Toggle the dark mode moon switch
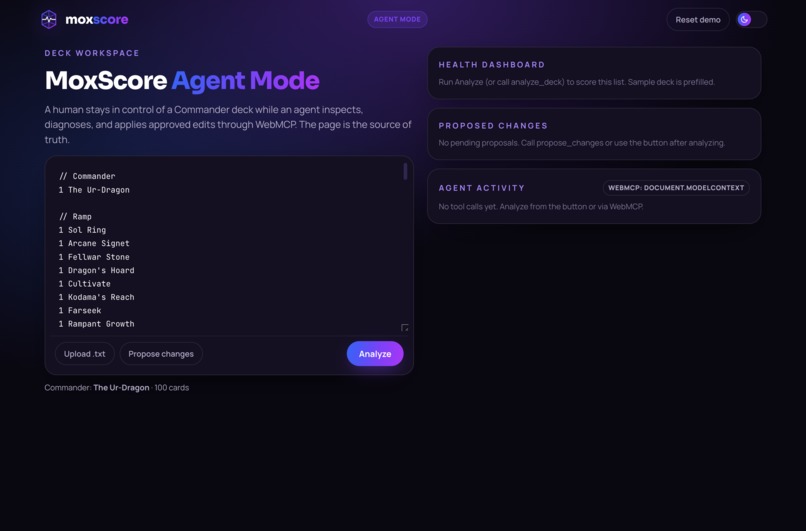Viewport: 806px width, 531px height. point(752,20)
